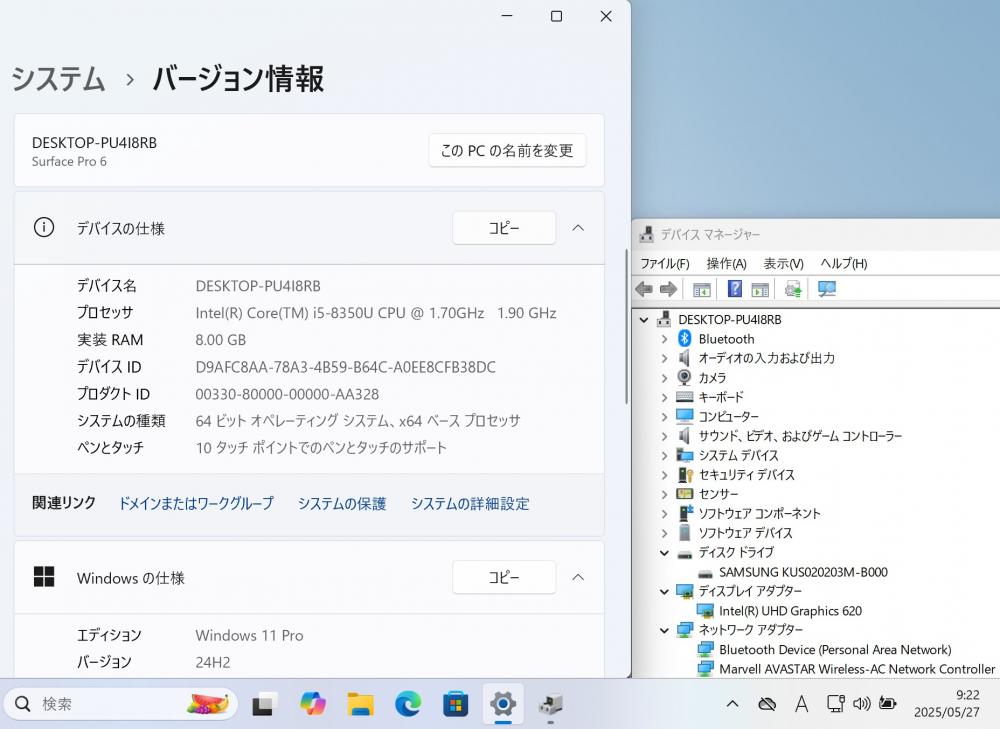This screenshot has height=729, width=1000.
Task: Click action pane toolbar icon beside Help
Action: point(760,290)
